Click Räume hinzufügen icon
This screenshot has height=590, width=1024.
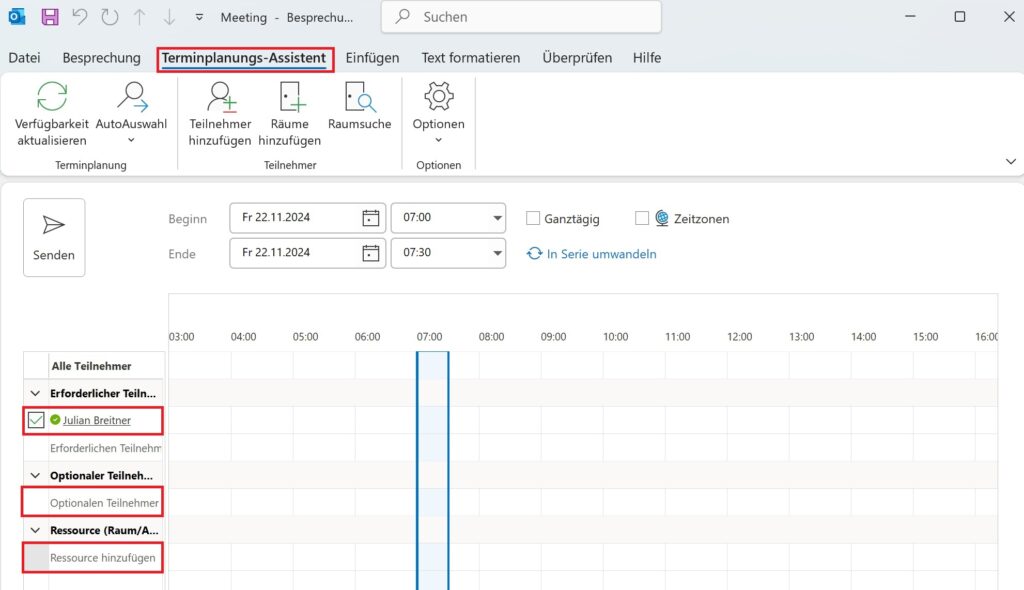tap(290, 97)
